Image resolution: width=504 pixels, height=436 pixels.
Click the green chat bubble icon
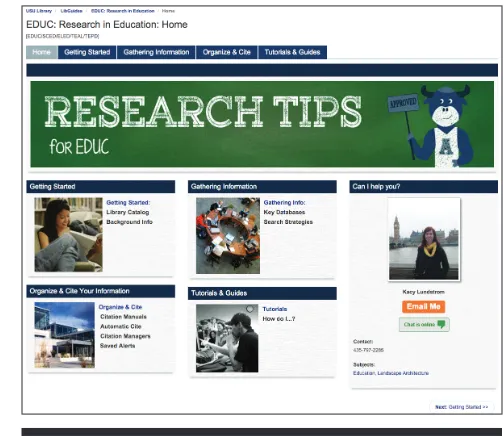tap(441, 324)
